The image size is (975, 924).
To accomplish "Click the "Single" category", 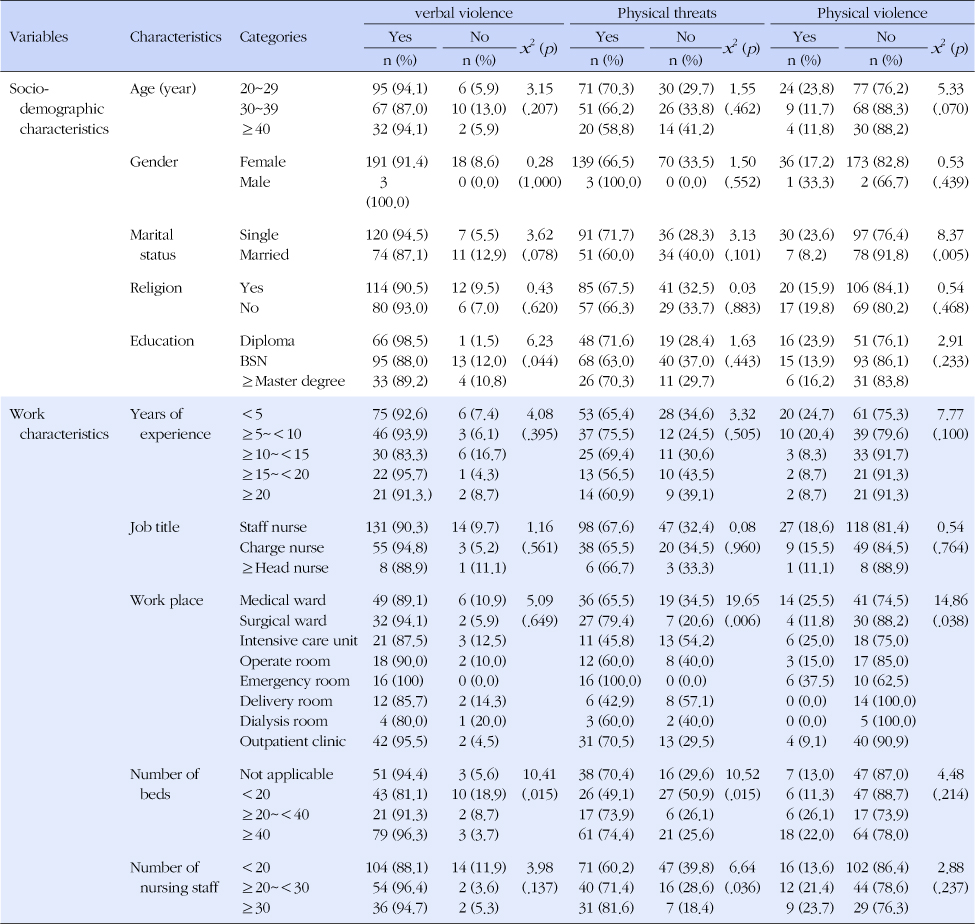I will [x=259, y=235].
